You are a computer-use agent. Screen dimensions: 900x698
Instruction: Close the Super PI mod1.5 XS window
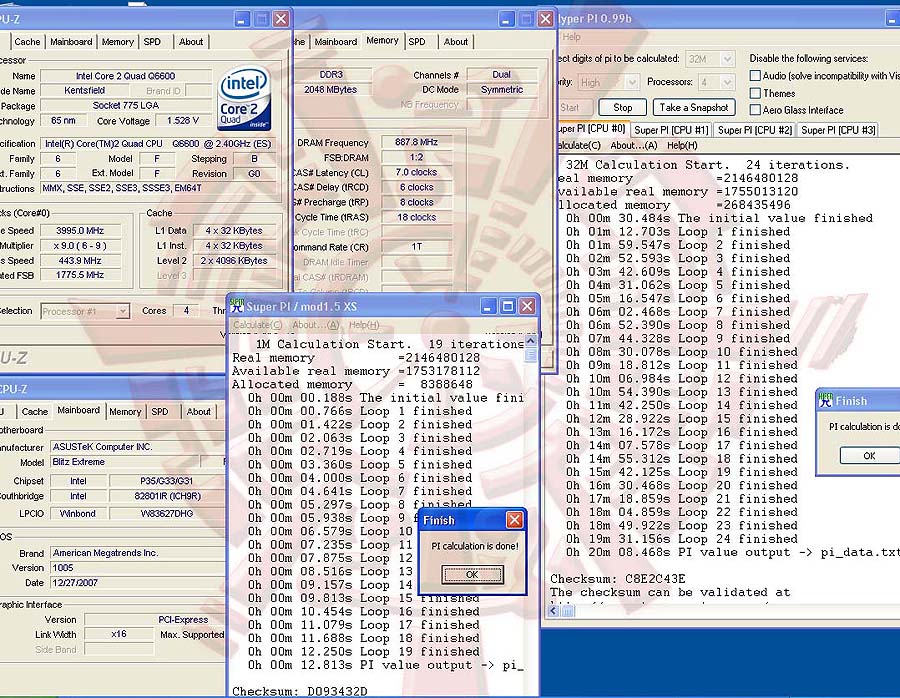point(527,307)
